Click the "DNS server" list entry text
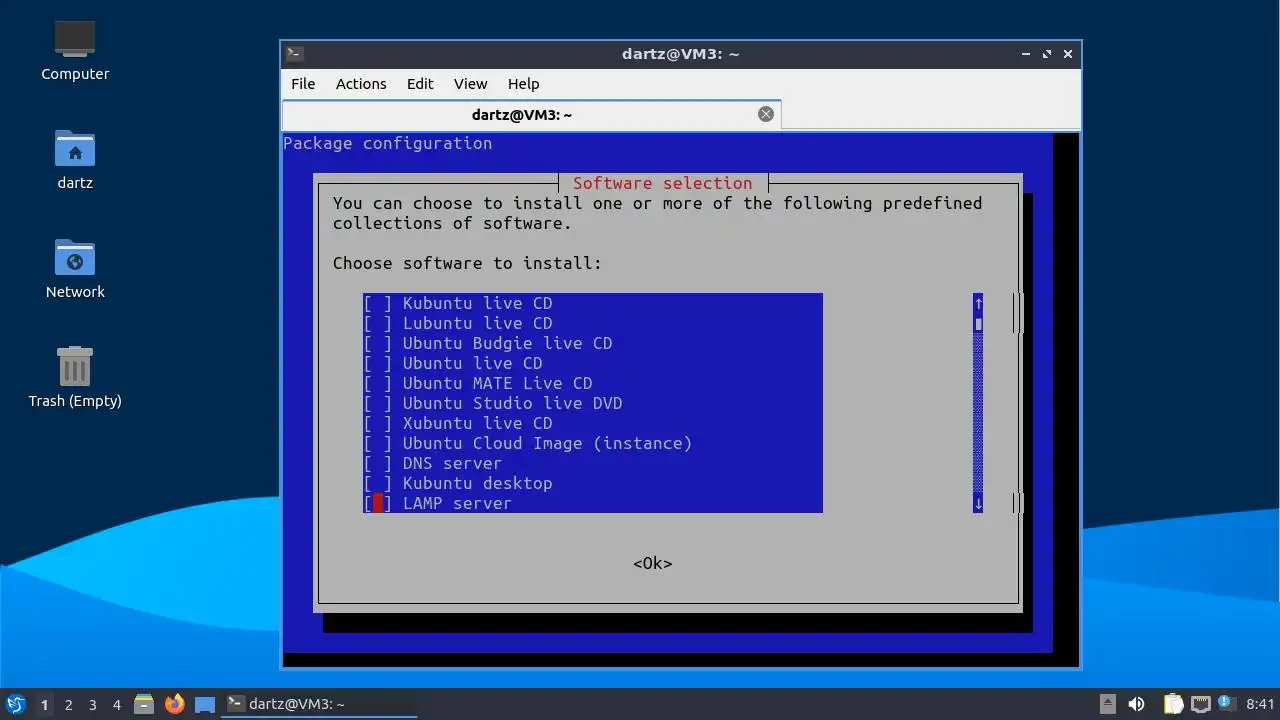Screen dimensions: 1280x720 (453, 463)
